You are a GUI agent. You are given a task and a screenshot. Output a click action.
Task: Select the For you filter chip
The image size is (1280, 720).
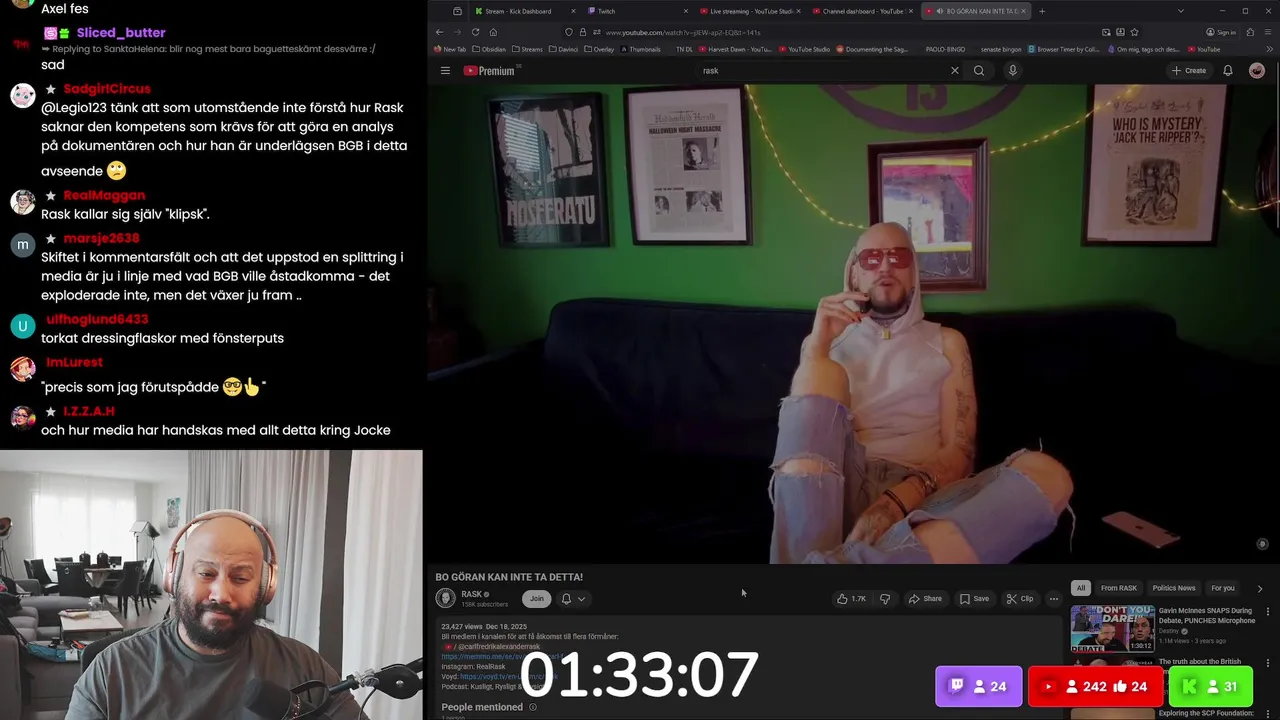pos(1223,588)
